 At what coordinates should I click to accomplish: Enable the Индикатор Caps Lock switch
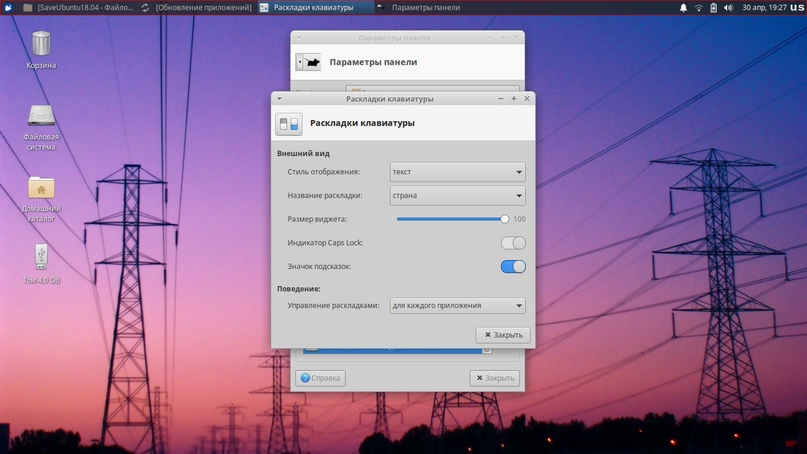point(513,243)
